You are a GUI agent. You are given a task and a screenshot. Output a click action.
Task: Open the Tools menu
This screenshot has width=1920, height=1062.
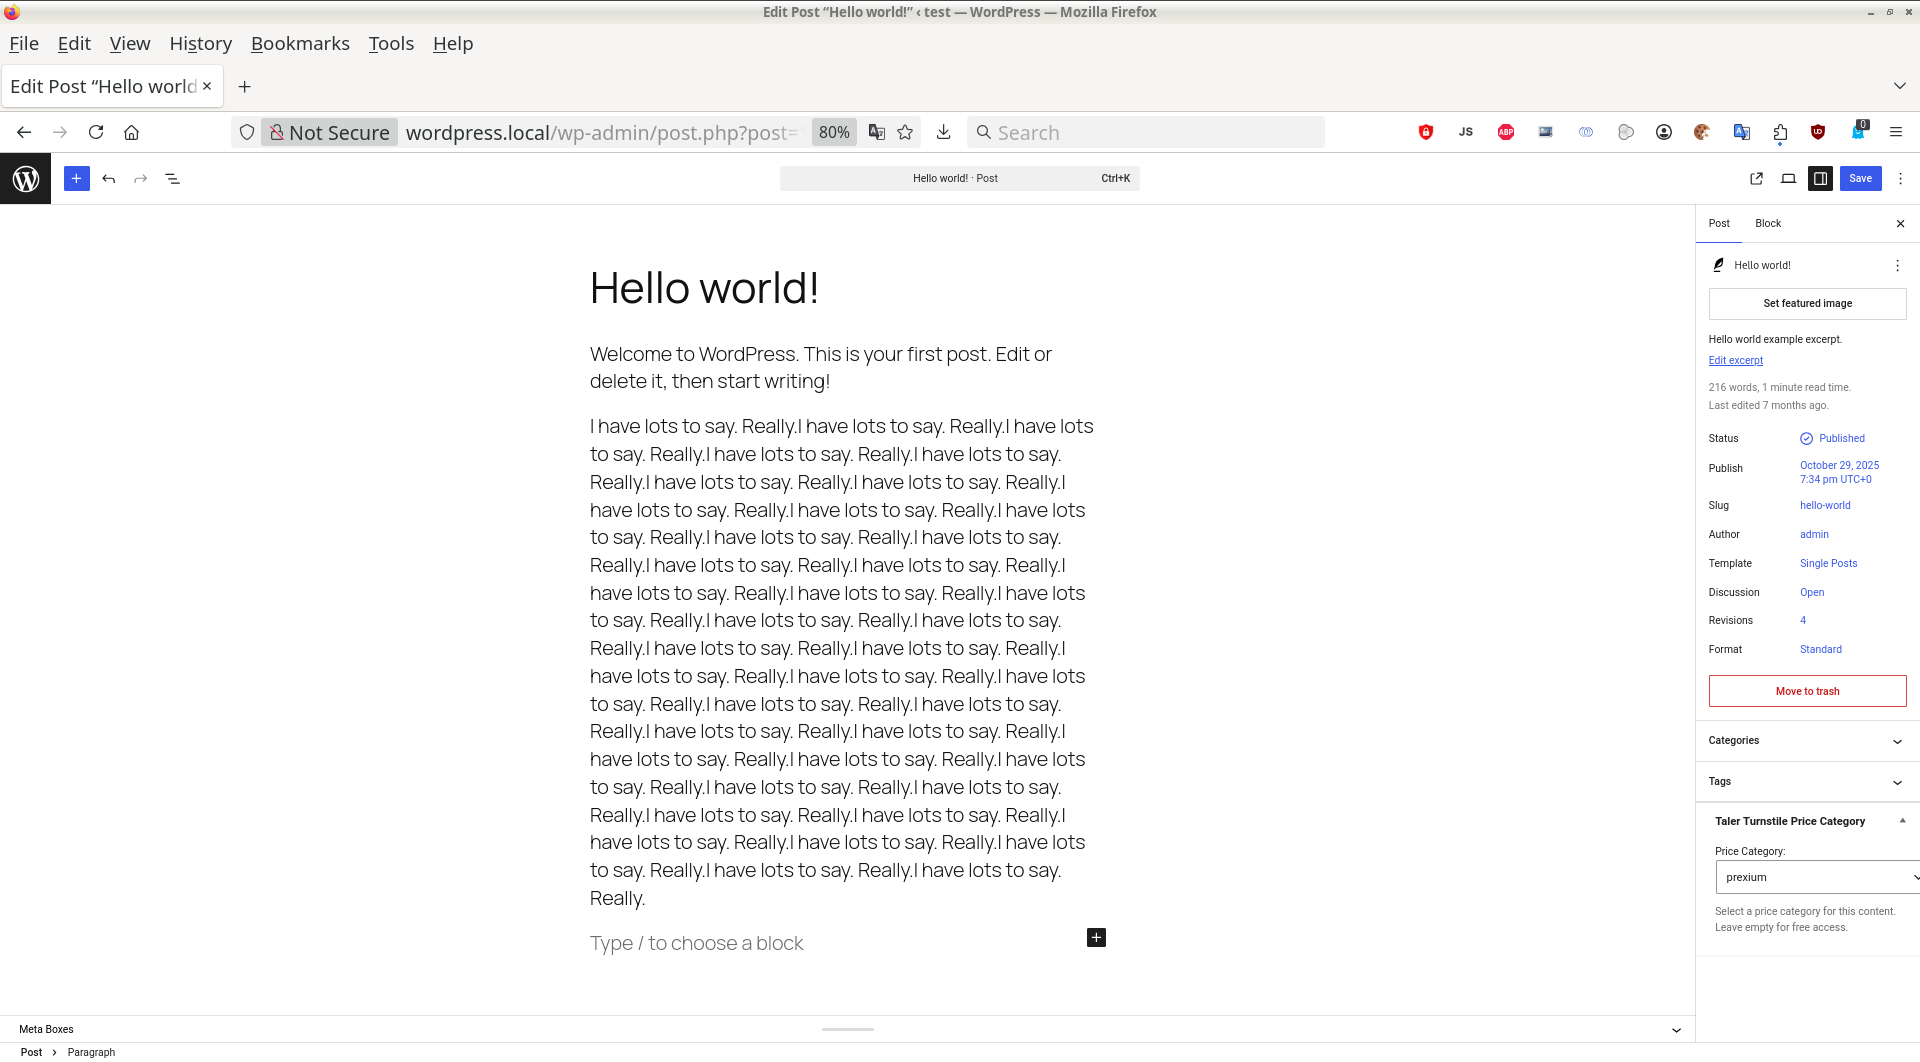coord(391,44)
